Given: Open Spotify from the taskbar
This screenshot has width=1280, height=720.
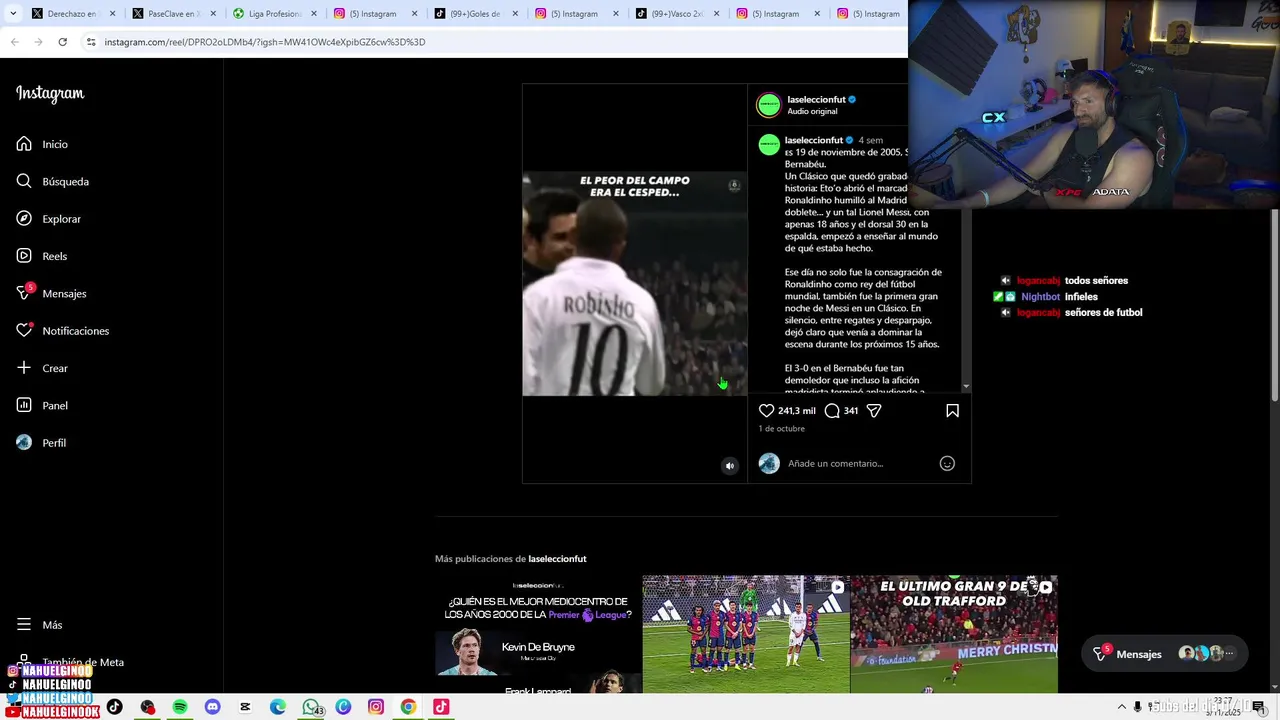Looking at the screenshot, I should pyautogui.click(x=180, y=707).
